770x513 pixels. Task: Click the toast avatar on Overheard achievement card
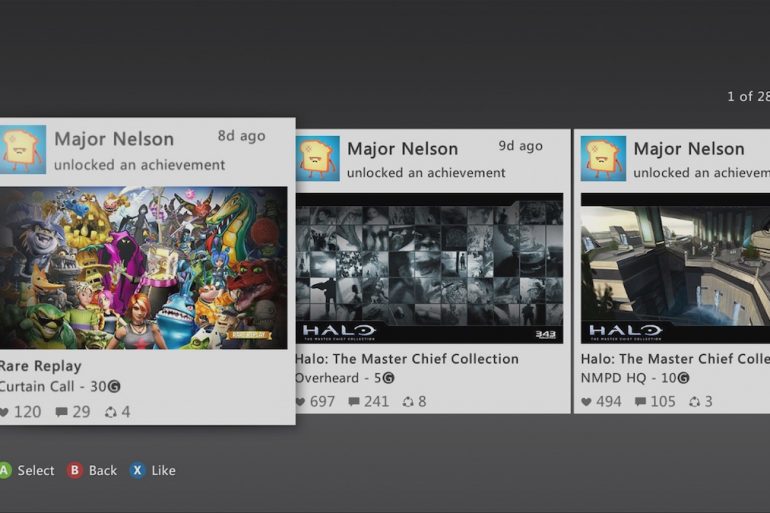[318, 159]
